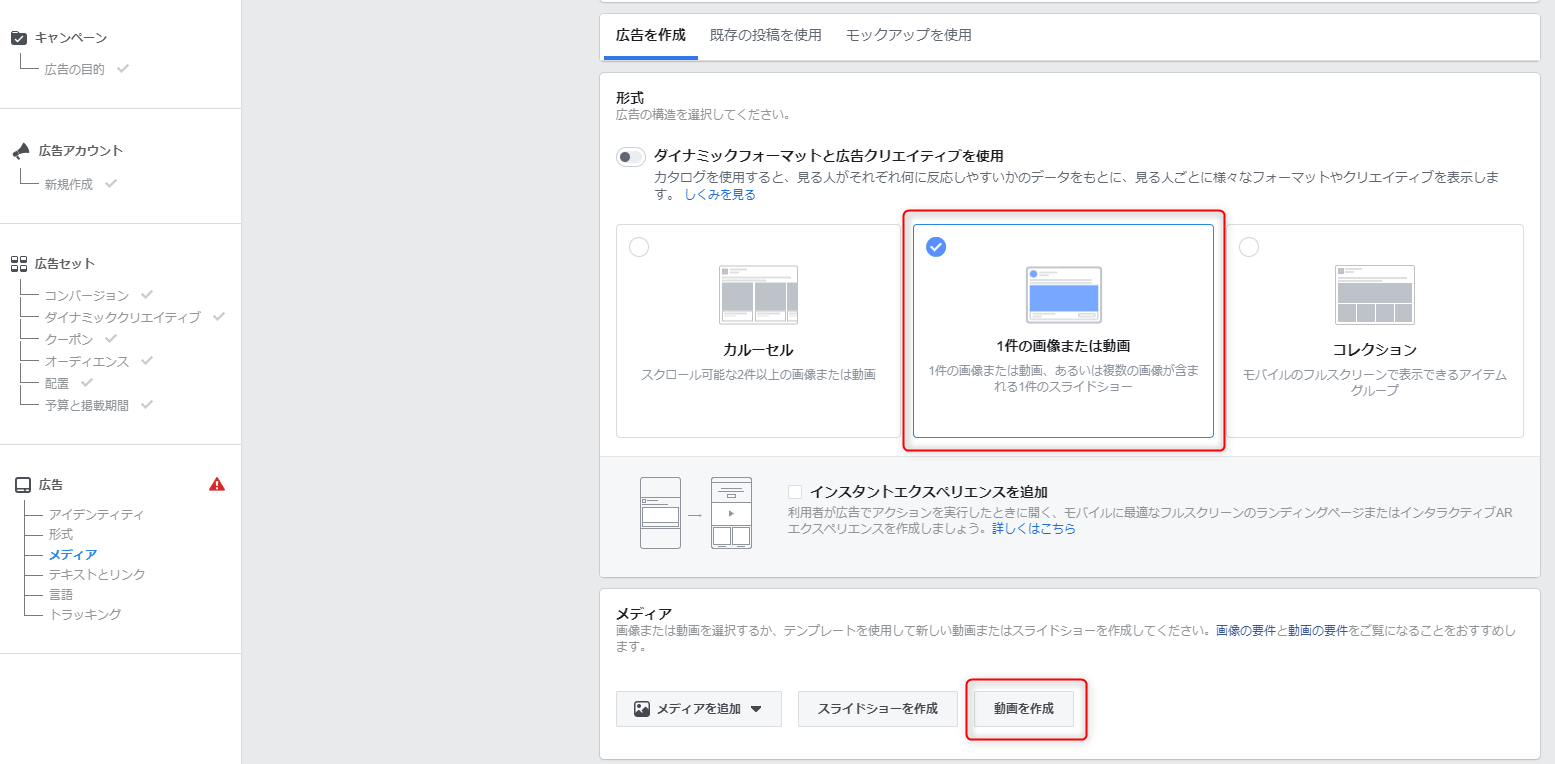
Task: Click the 広告セット grid icon
Action: (19, 264)
